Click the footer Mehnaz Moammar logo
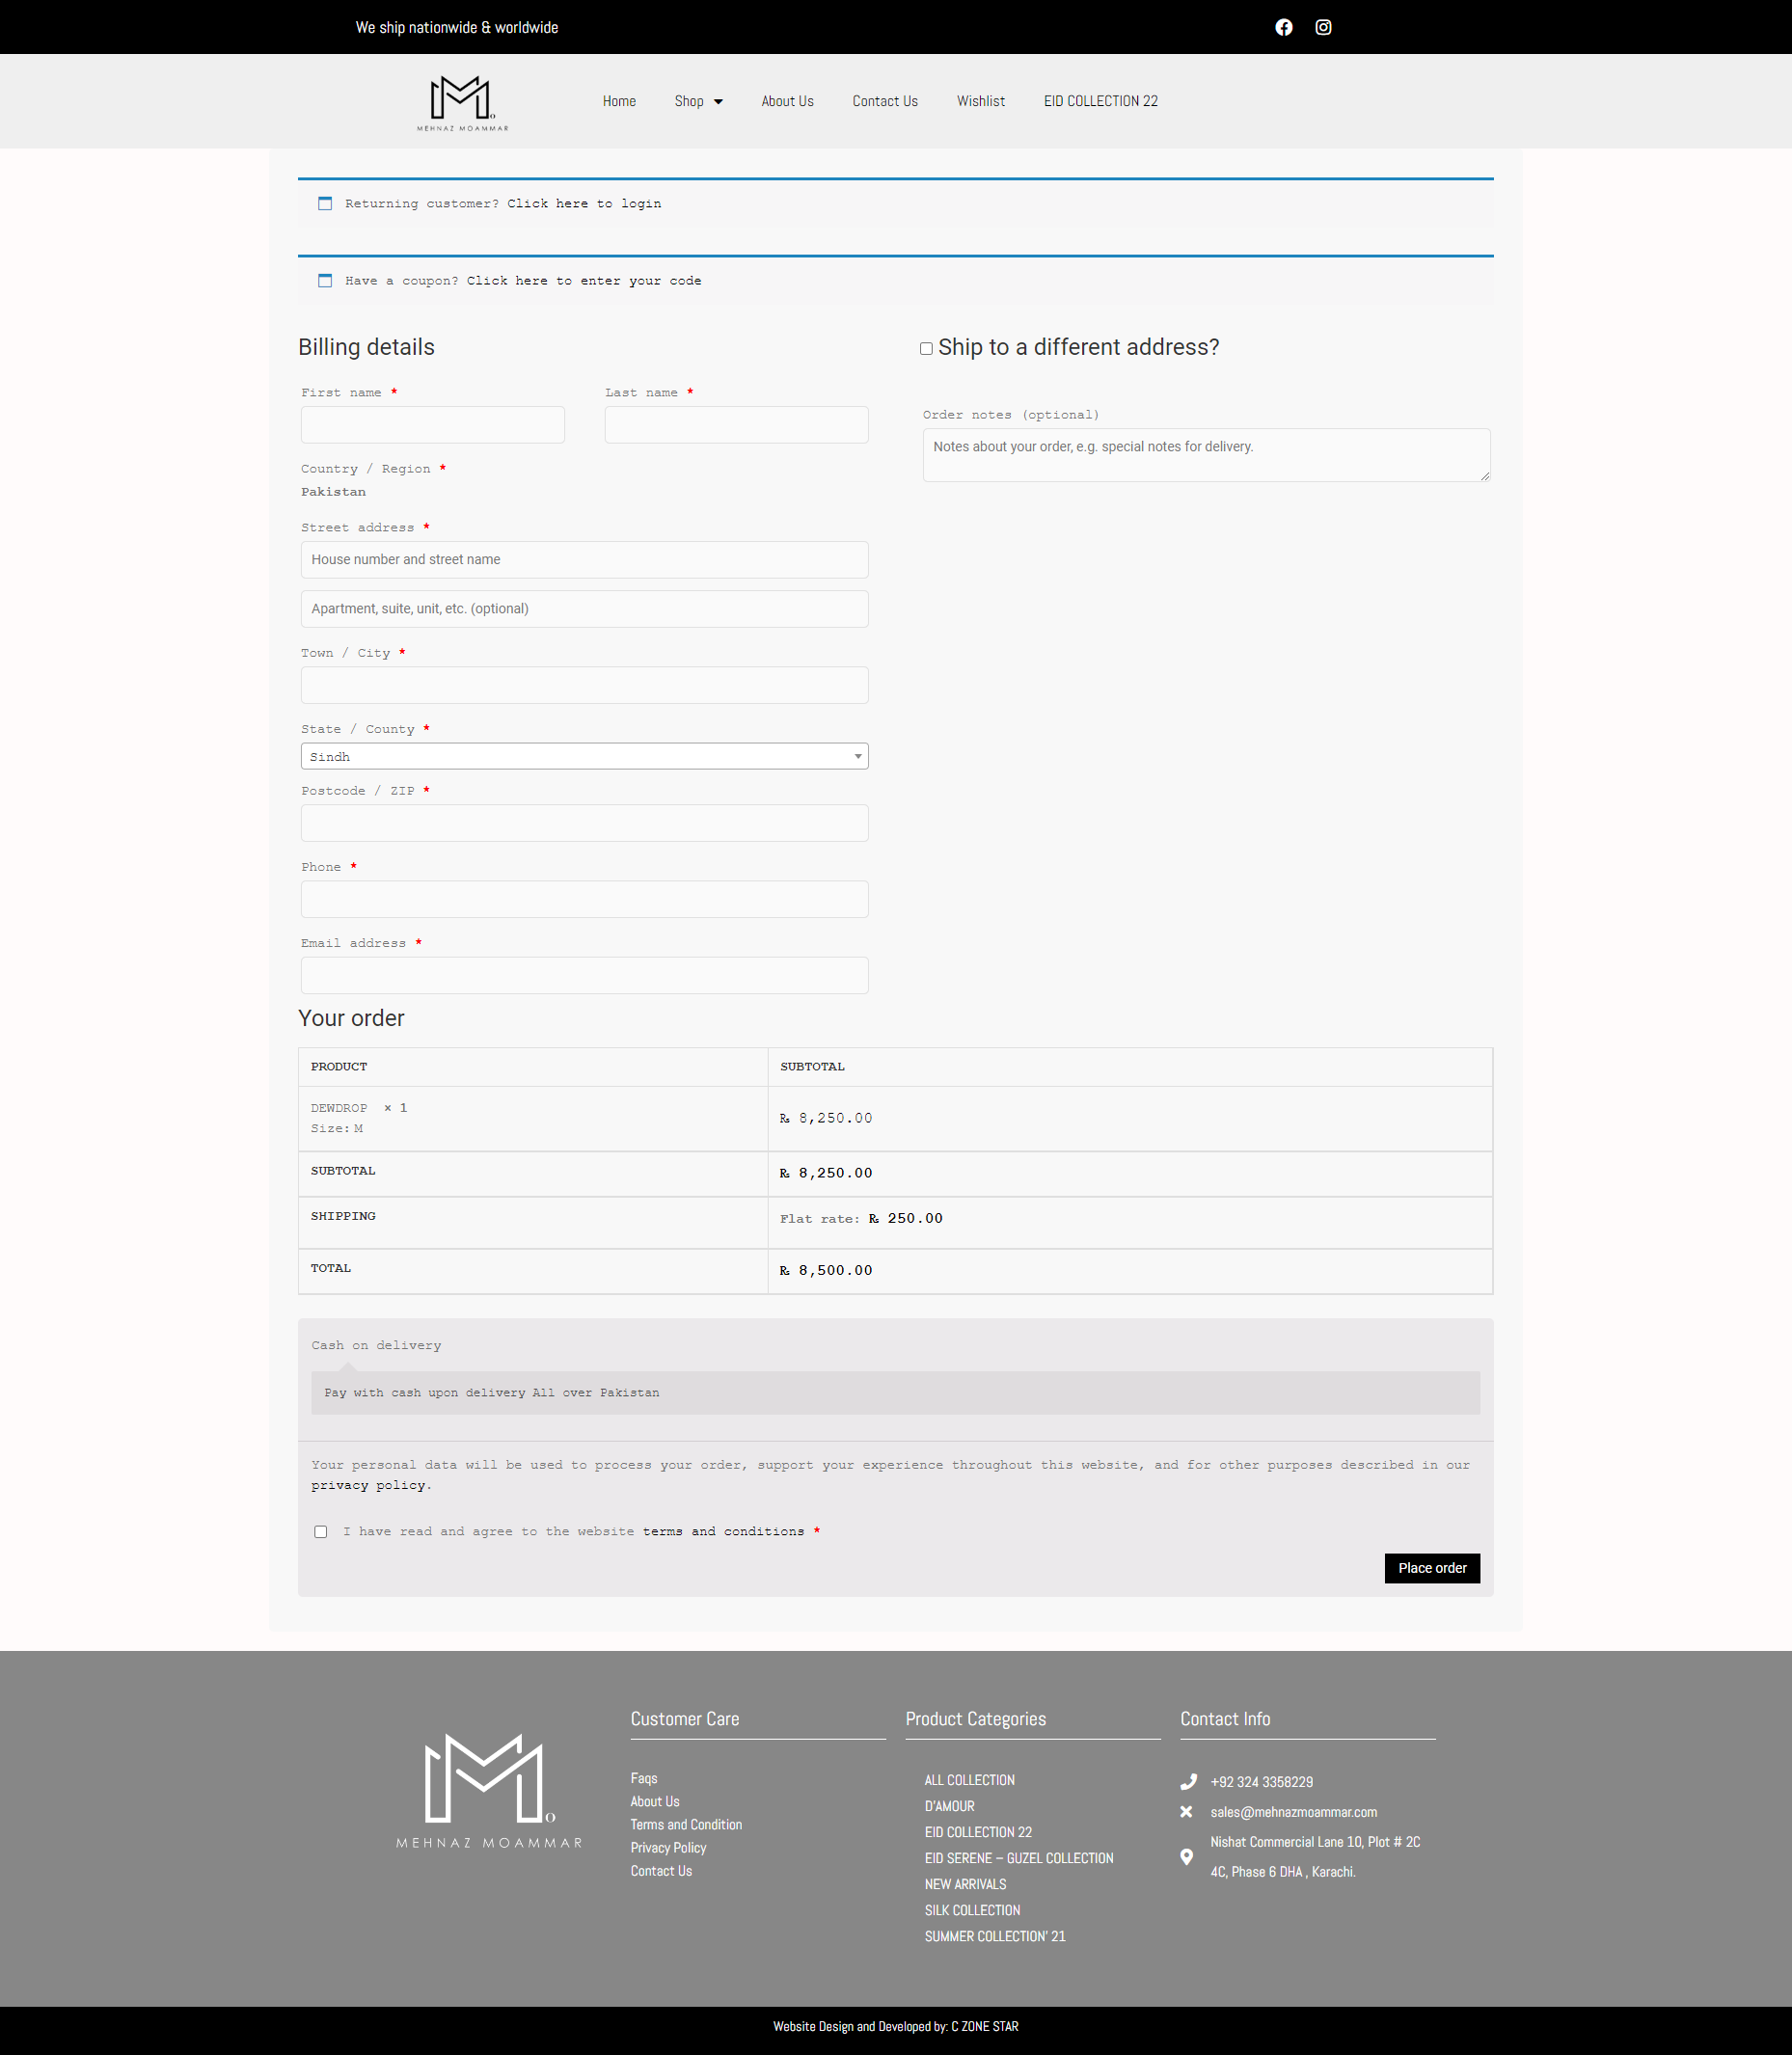Image resolution: width=1792 pixels, height=2055 pixels. click(488, 1790)
